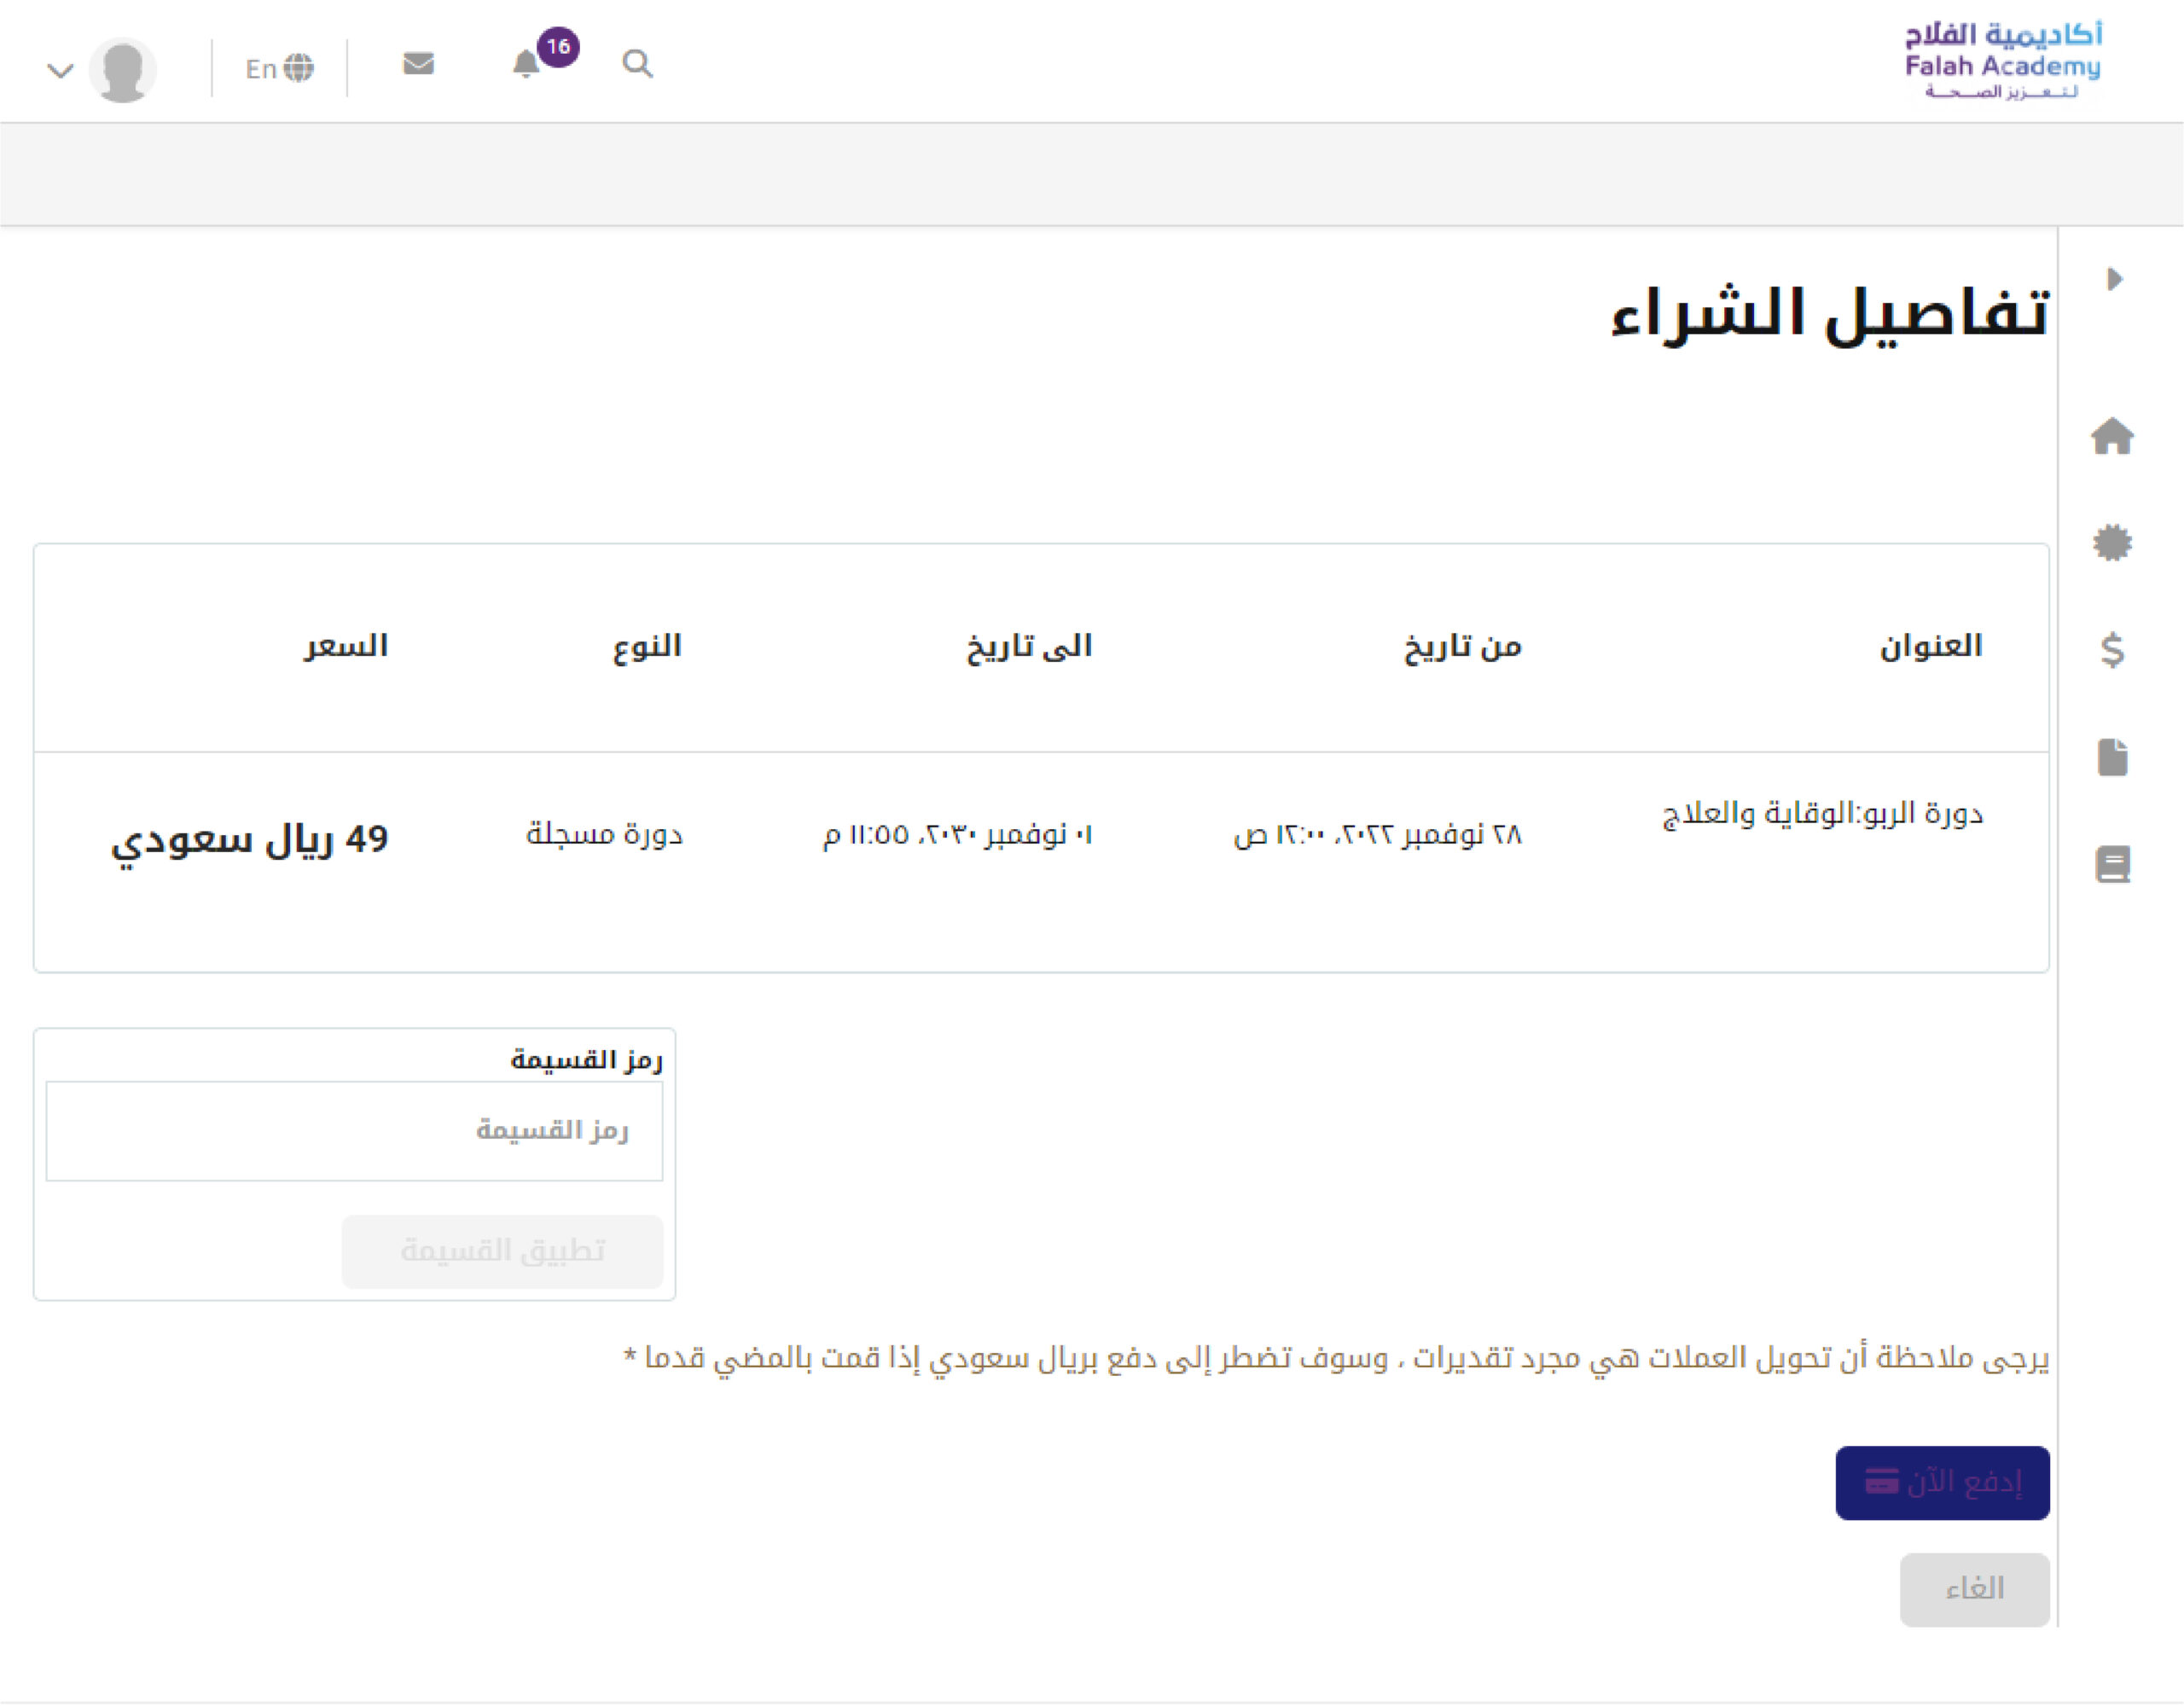Click course title دورة الربو:الوقاية والعلاج

point(1822,814)
